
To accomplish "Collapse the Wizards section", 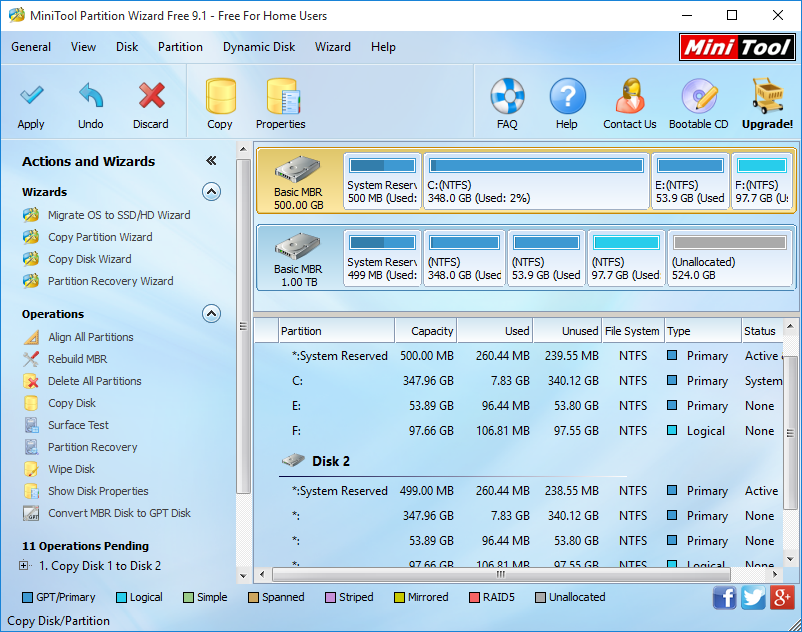I will pyautogui.click(x=211, y=192).
